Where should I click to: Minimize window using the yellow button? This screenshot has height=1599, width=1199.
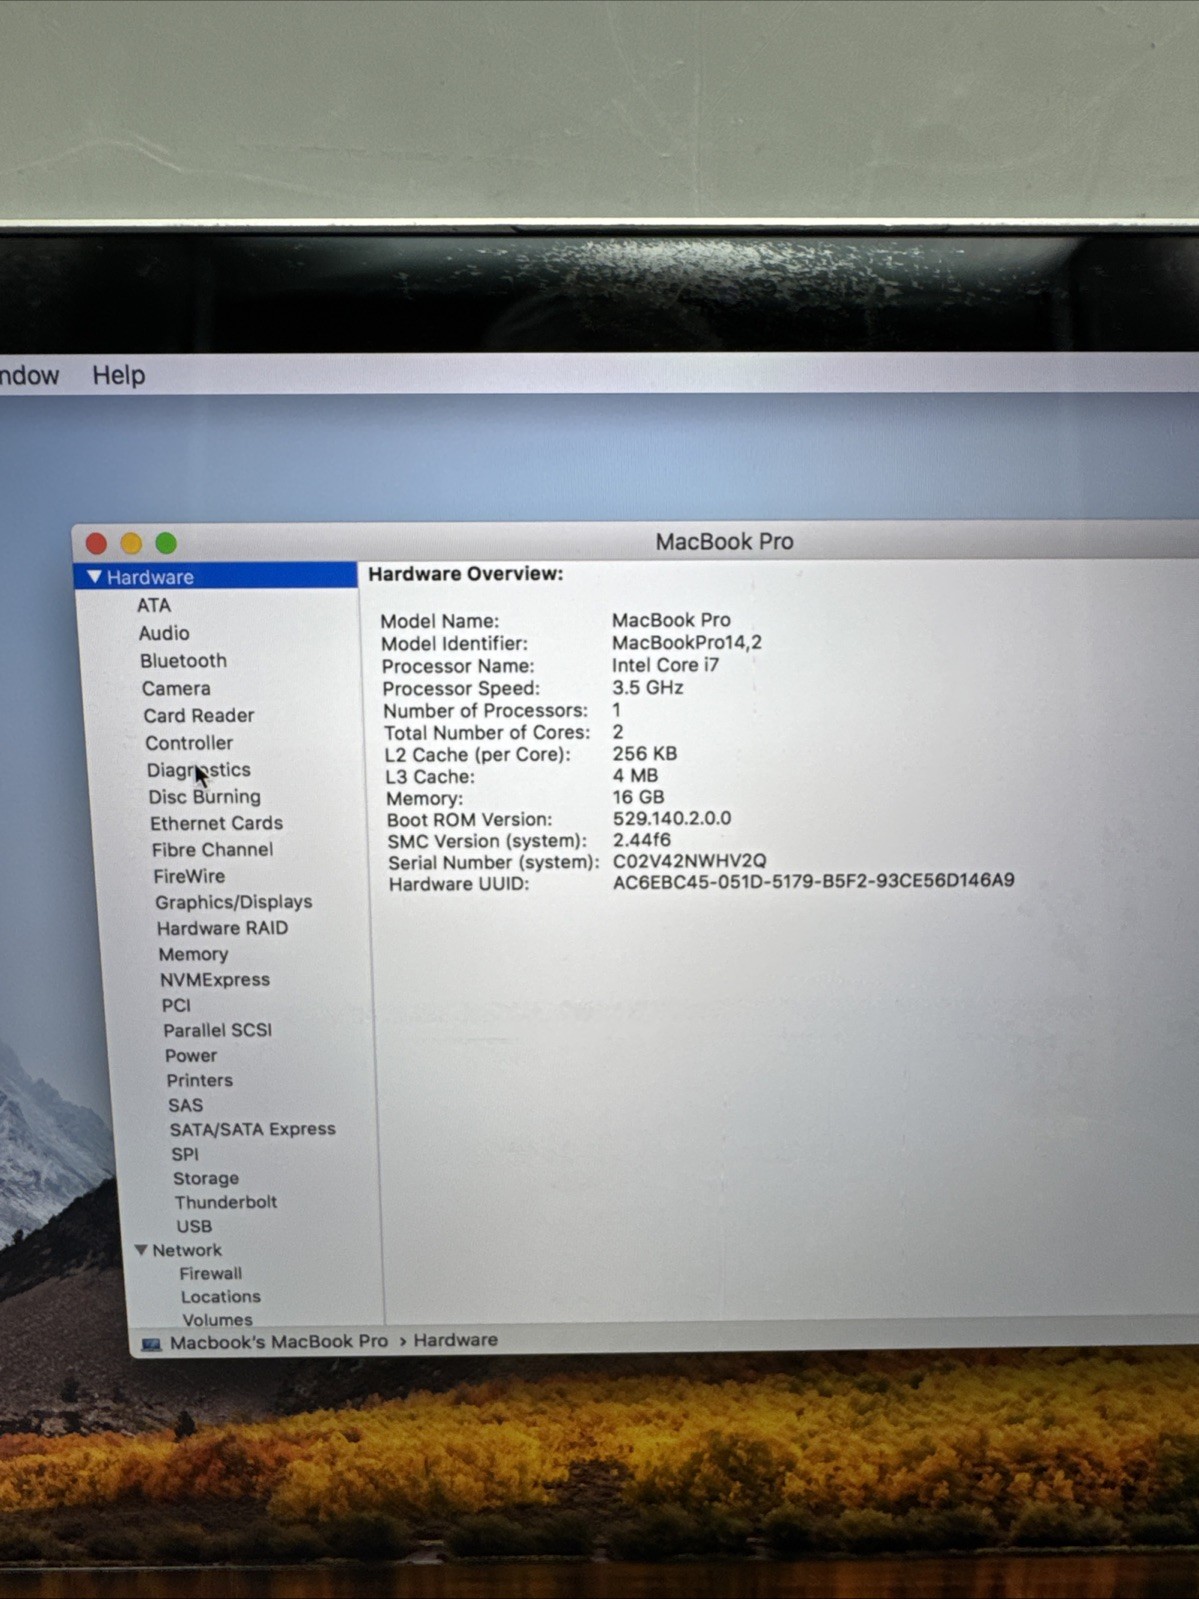131,543
